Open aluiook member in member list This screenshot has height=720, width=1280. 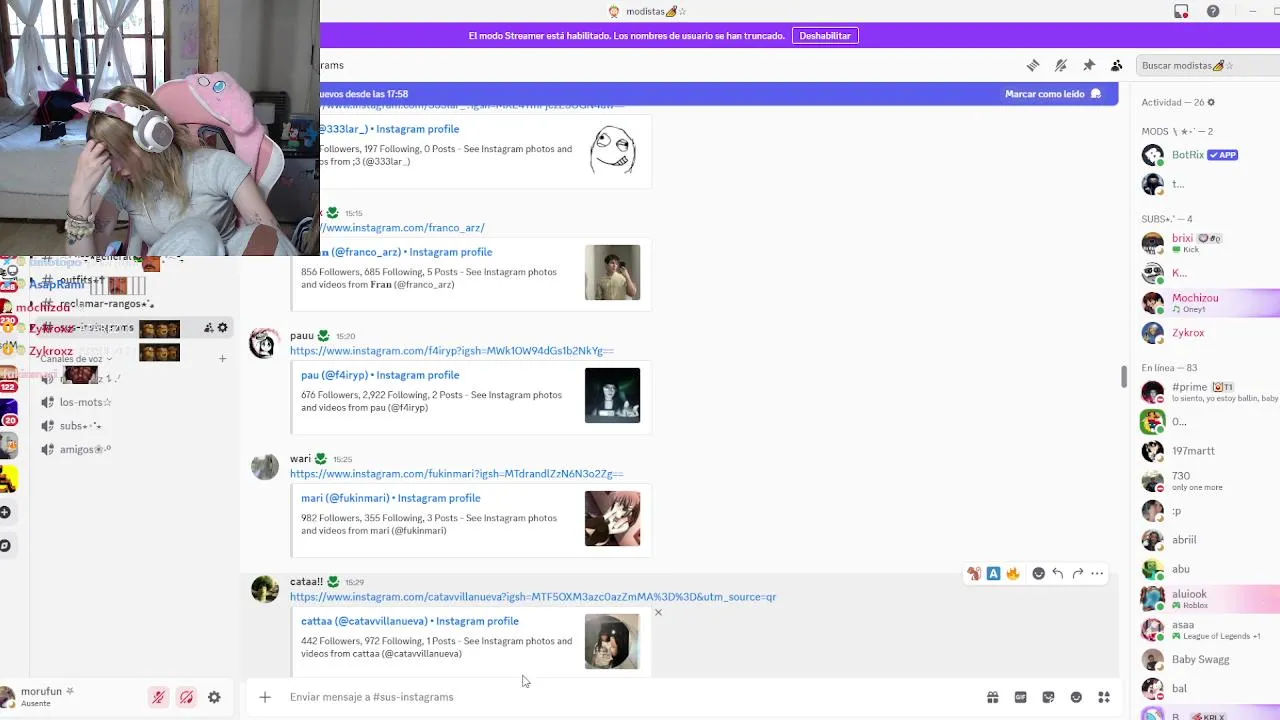[x=1208, y=598]
